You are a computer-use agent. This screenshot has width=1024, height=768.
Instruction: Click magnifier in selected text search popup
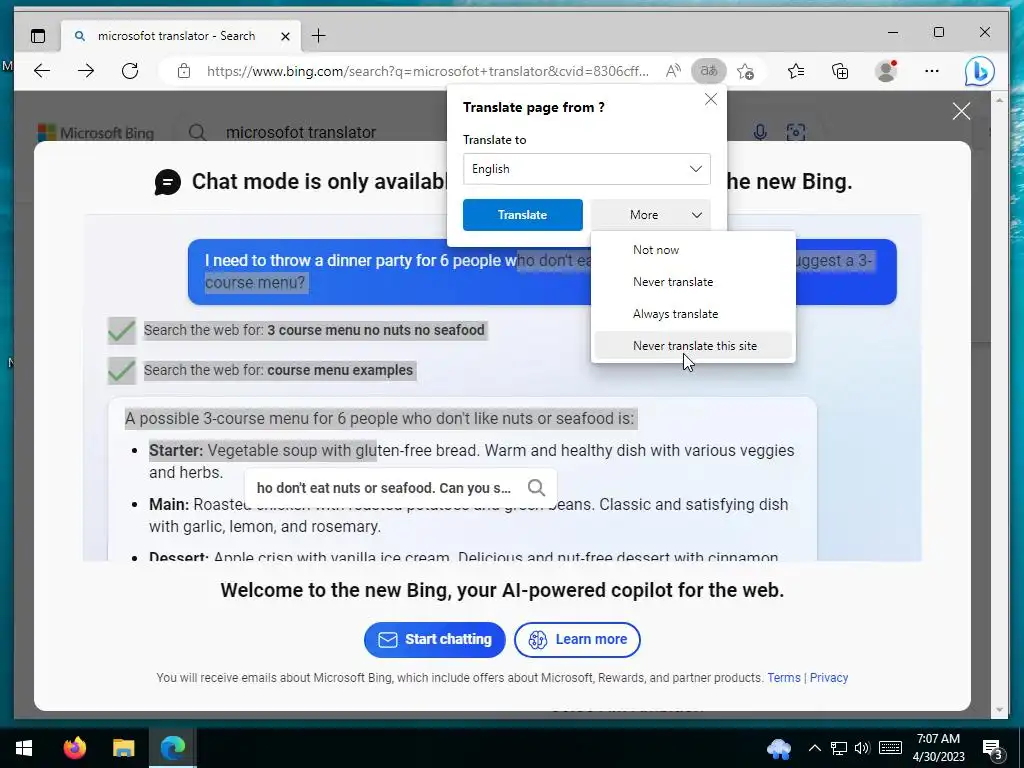(x=536, y=488)
